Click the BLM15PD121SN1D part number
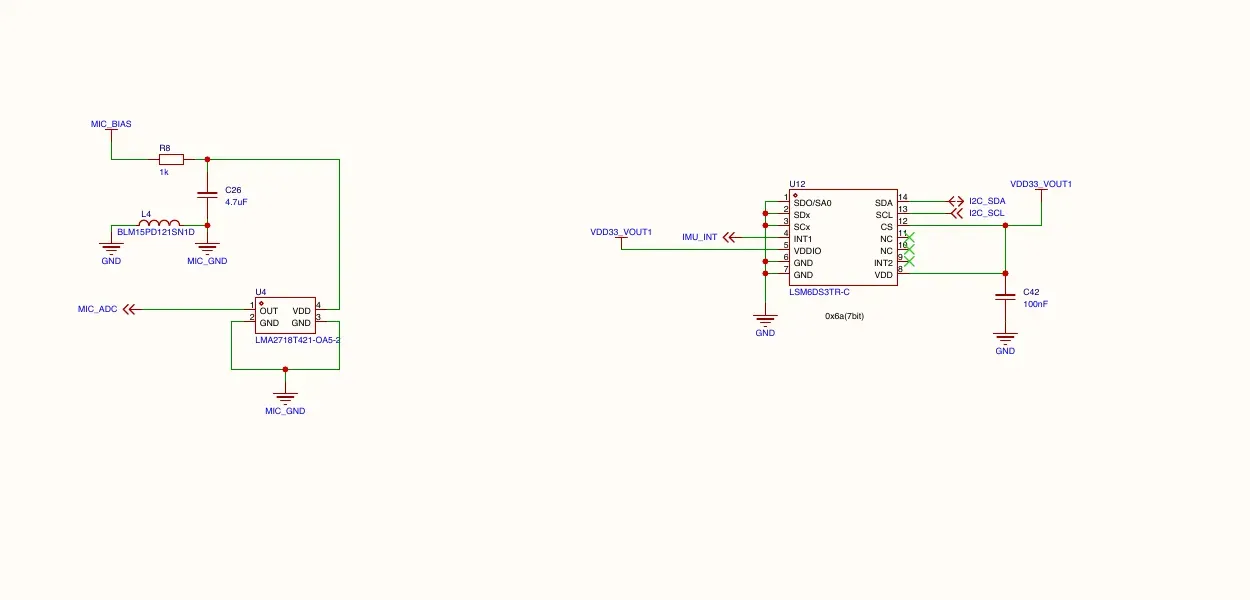 click(156, 231)
